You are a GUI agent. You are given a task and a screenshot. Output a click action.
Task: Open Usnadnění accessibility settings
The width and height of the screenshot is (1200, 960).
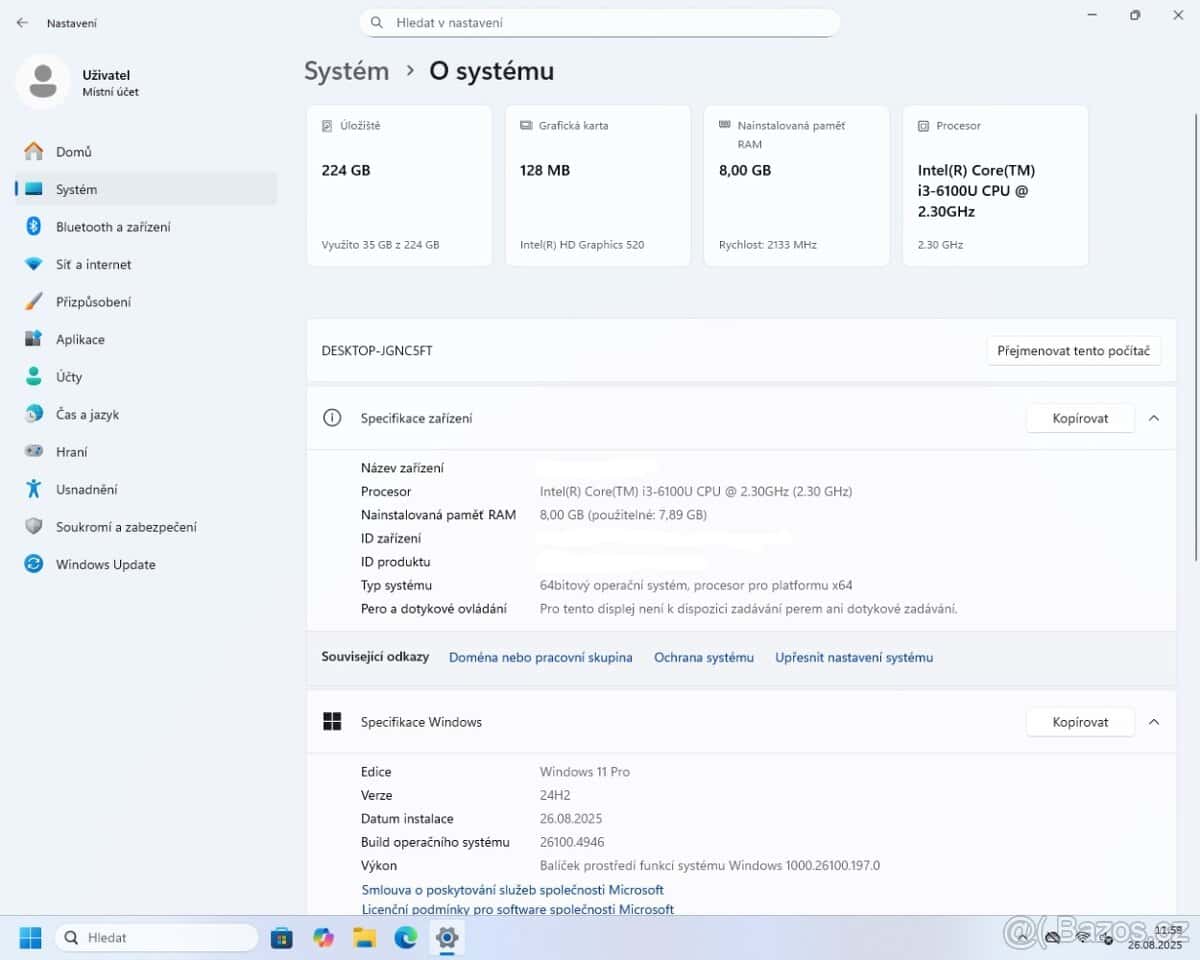coord(86,489)
